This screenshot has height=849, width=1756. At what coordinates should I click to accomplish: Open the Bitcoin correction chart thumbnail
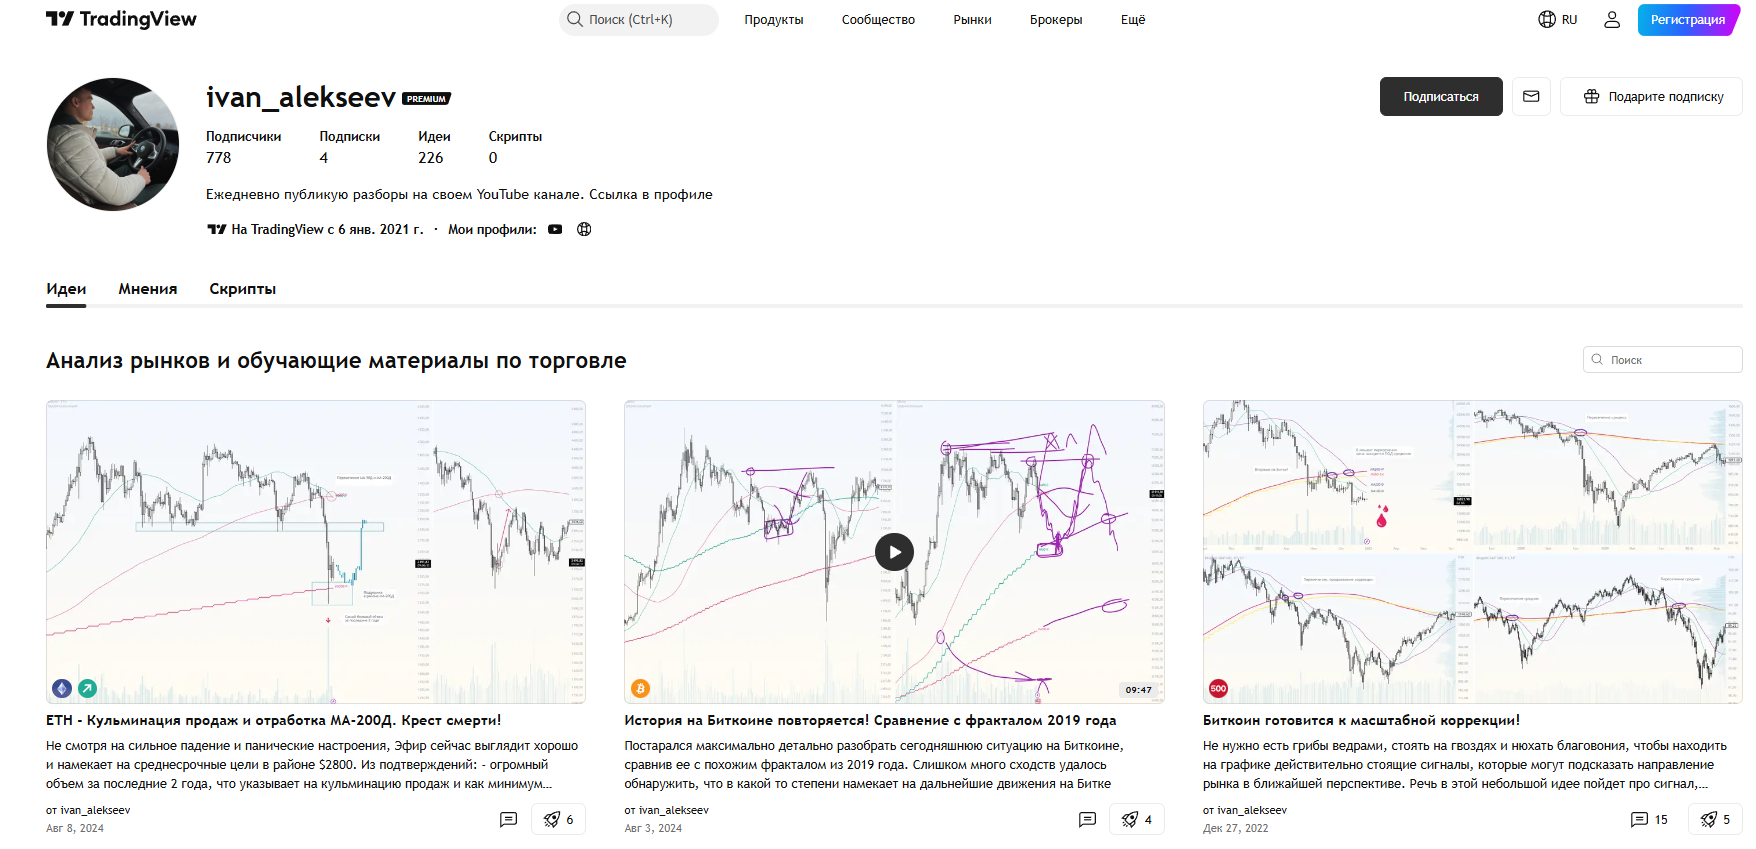(1472, 551)
